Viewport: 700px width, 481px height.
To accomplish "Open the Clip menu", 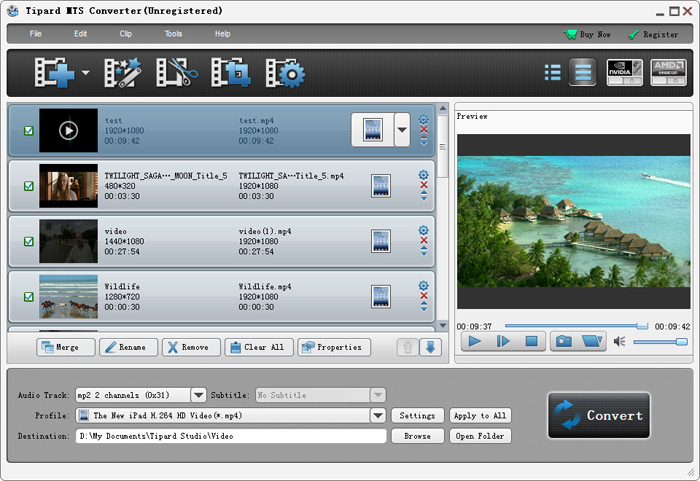I will [x=125, y=33].
